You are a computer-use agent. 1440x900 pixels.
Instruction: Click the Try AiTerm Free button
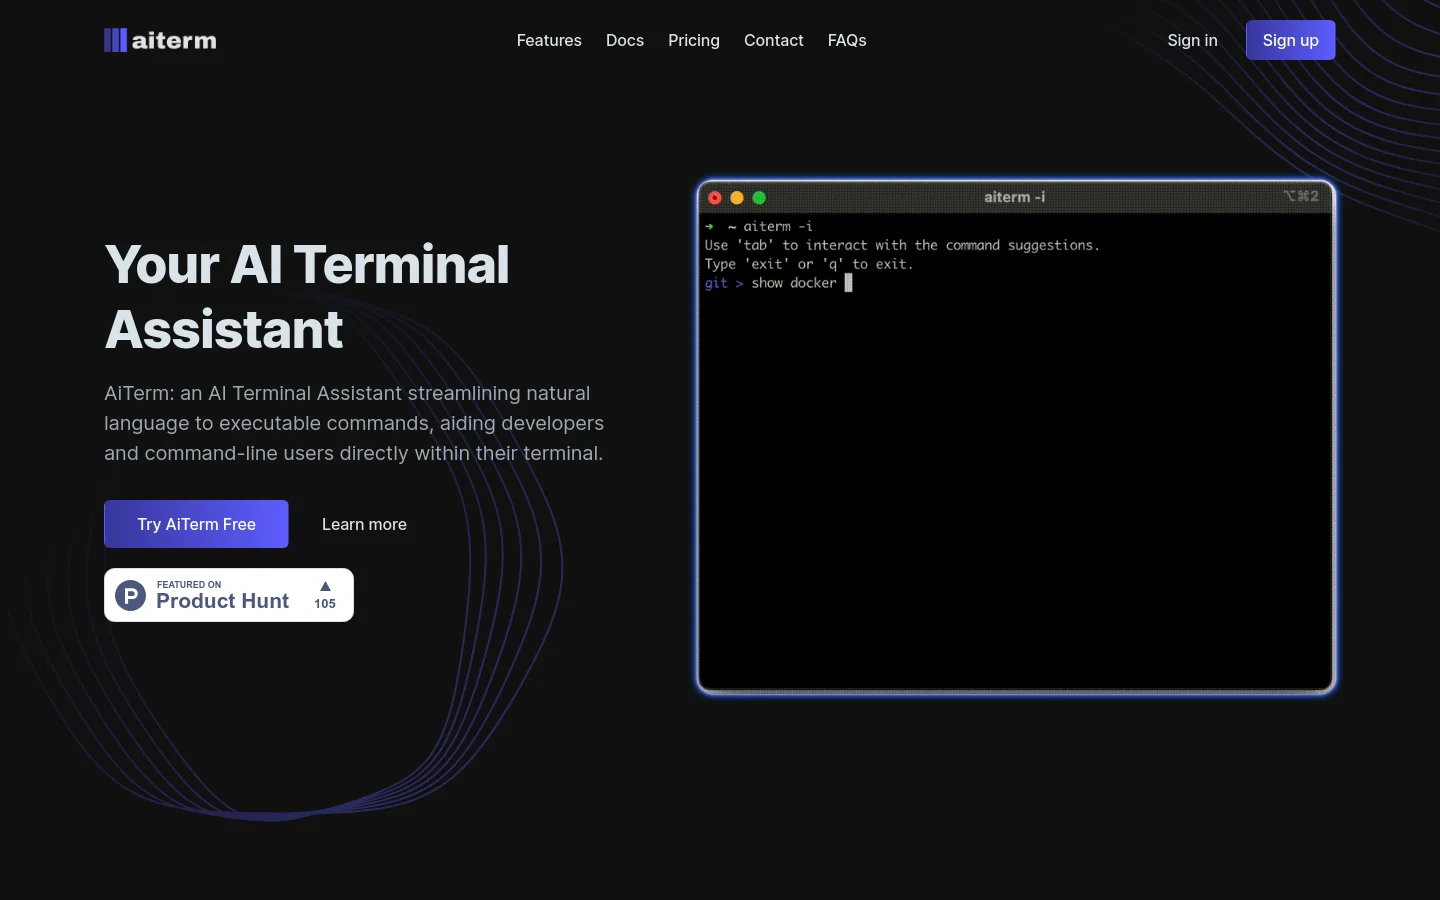click(x=196, y=523)
